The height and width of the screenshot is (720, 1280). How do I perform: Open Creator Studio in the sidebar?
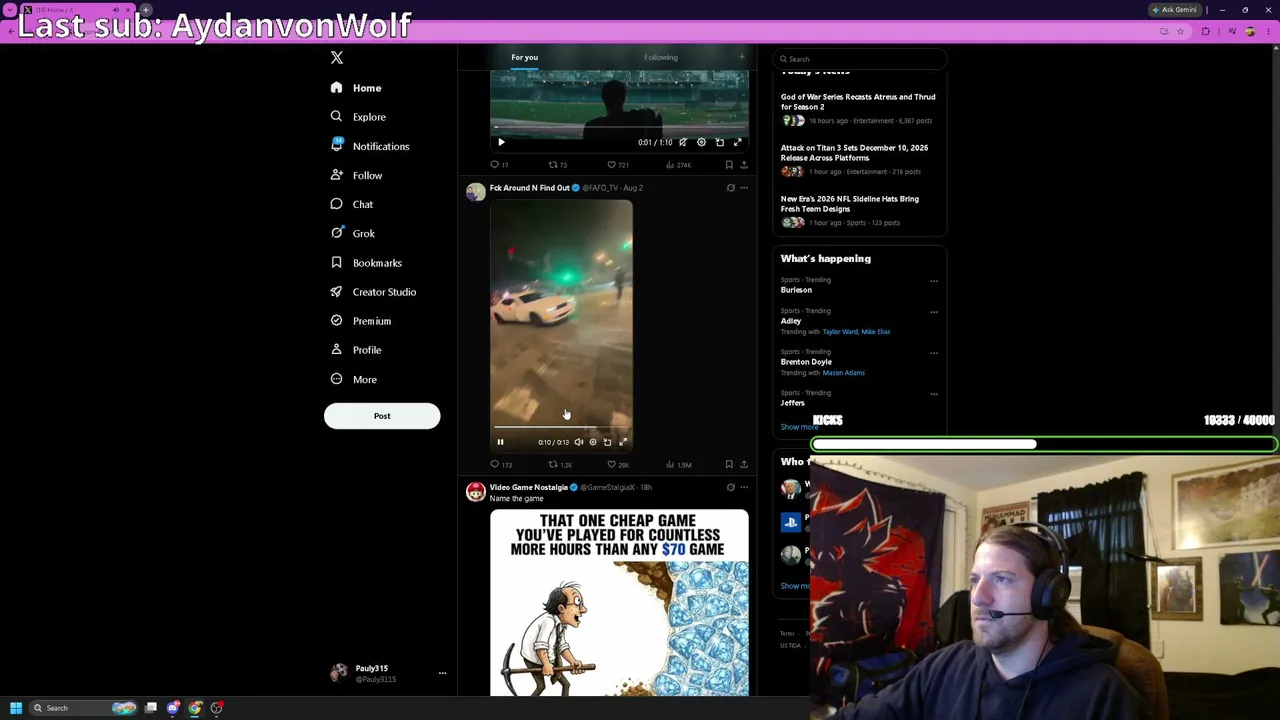373,292
